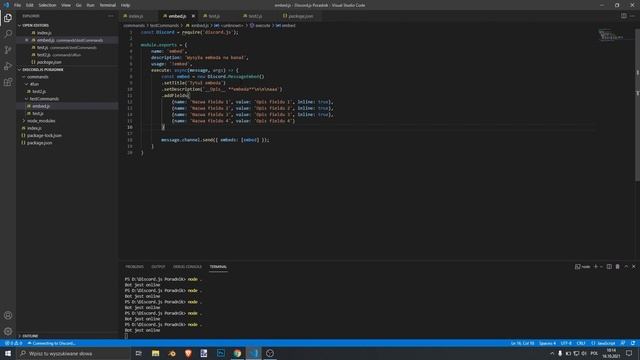Image resolution: width=640 pixels, height=360 pixels.
Task: Click the Task View taskbar button
Action: [x=139, y=353]
